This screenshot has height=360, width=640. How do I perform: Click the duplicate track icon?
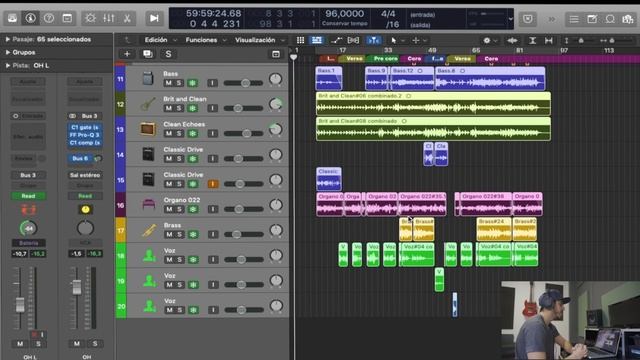coord(148,54)
